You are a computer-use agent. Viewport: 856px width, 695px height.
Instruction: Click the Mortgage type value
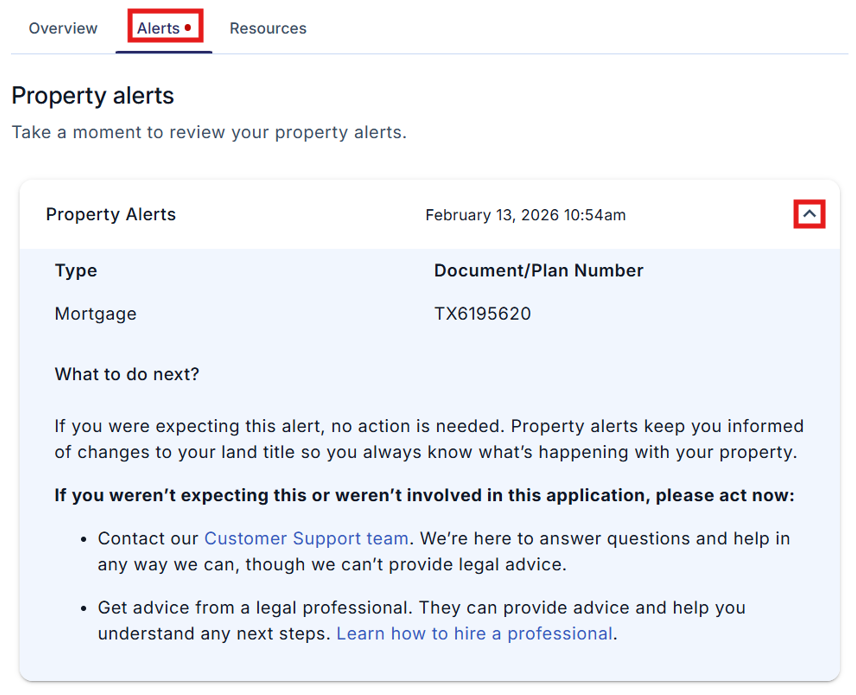pyautogui.click(x=95, y=314)
